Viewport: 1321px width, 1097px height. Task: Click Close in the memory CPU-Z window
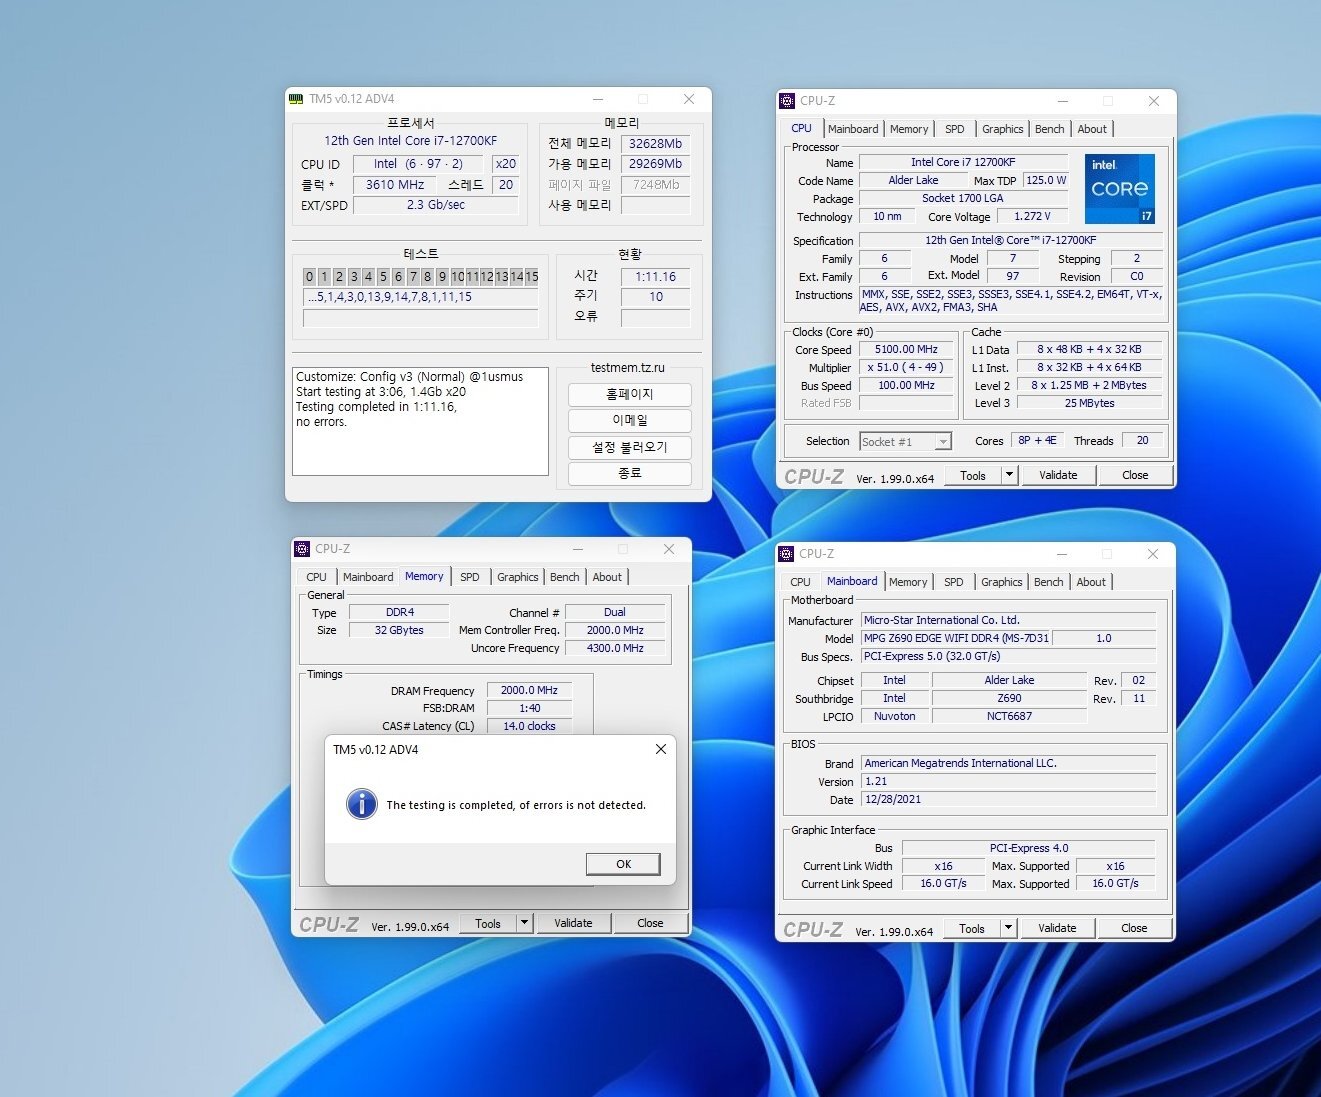[650, 923]
